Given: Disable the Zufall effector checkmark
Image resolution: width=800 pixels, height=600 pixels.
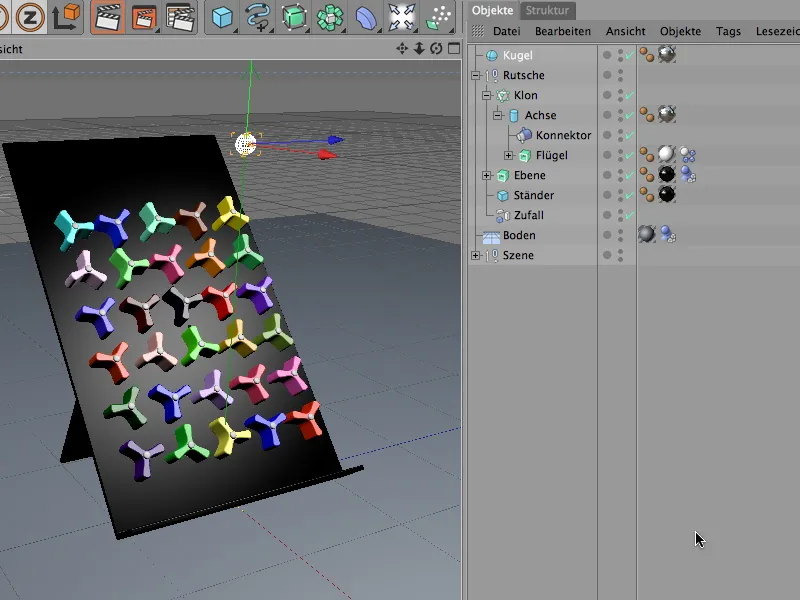Looking at the screenshot, I should [x=629, y=215].
